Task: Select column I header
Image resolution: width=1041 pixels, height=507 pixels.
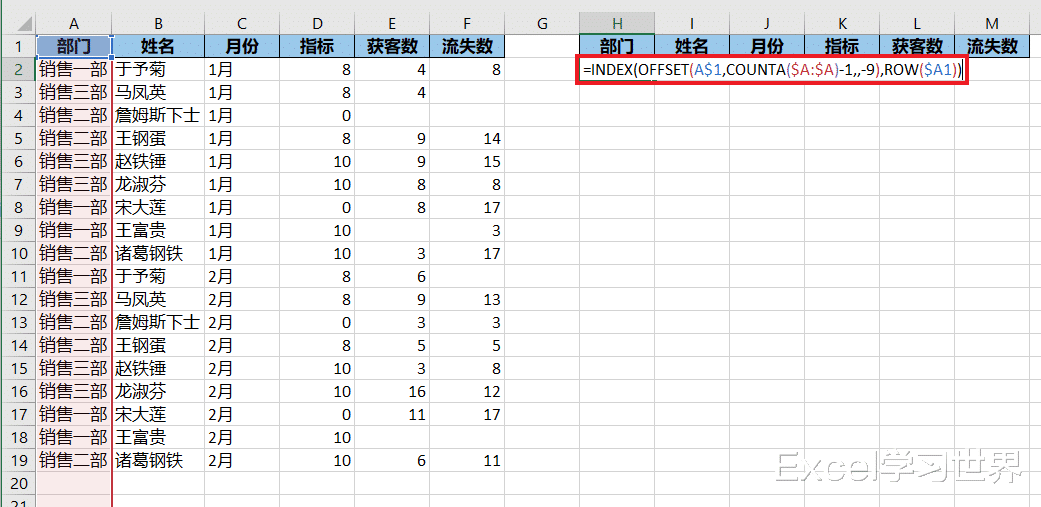Action: (x=692, y=24)
